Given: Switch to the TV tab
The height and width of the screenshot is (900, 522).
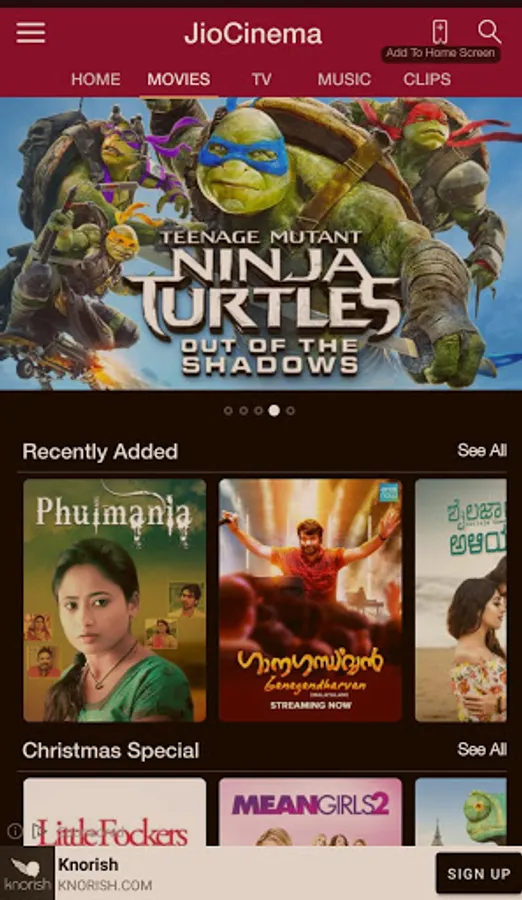Looking at the screenshot, I should (261, 79).
